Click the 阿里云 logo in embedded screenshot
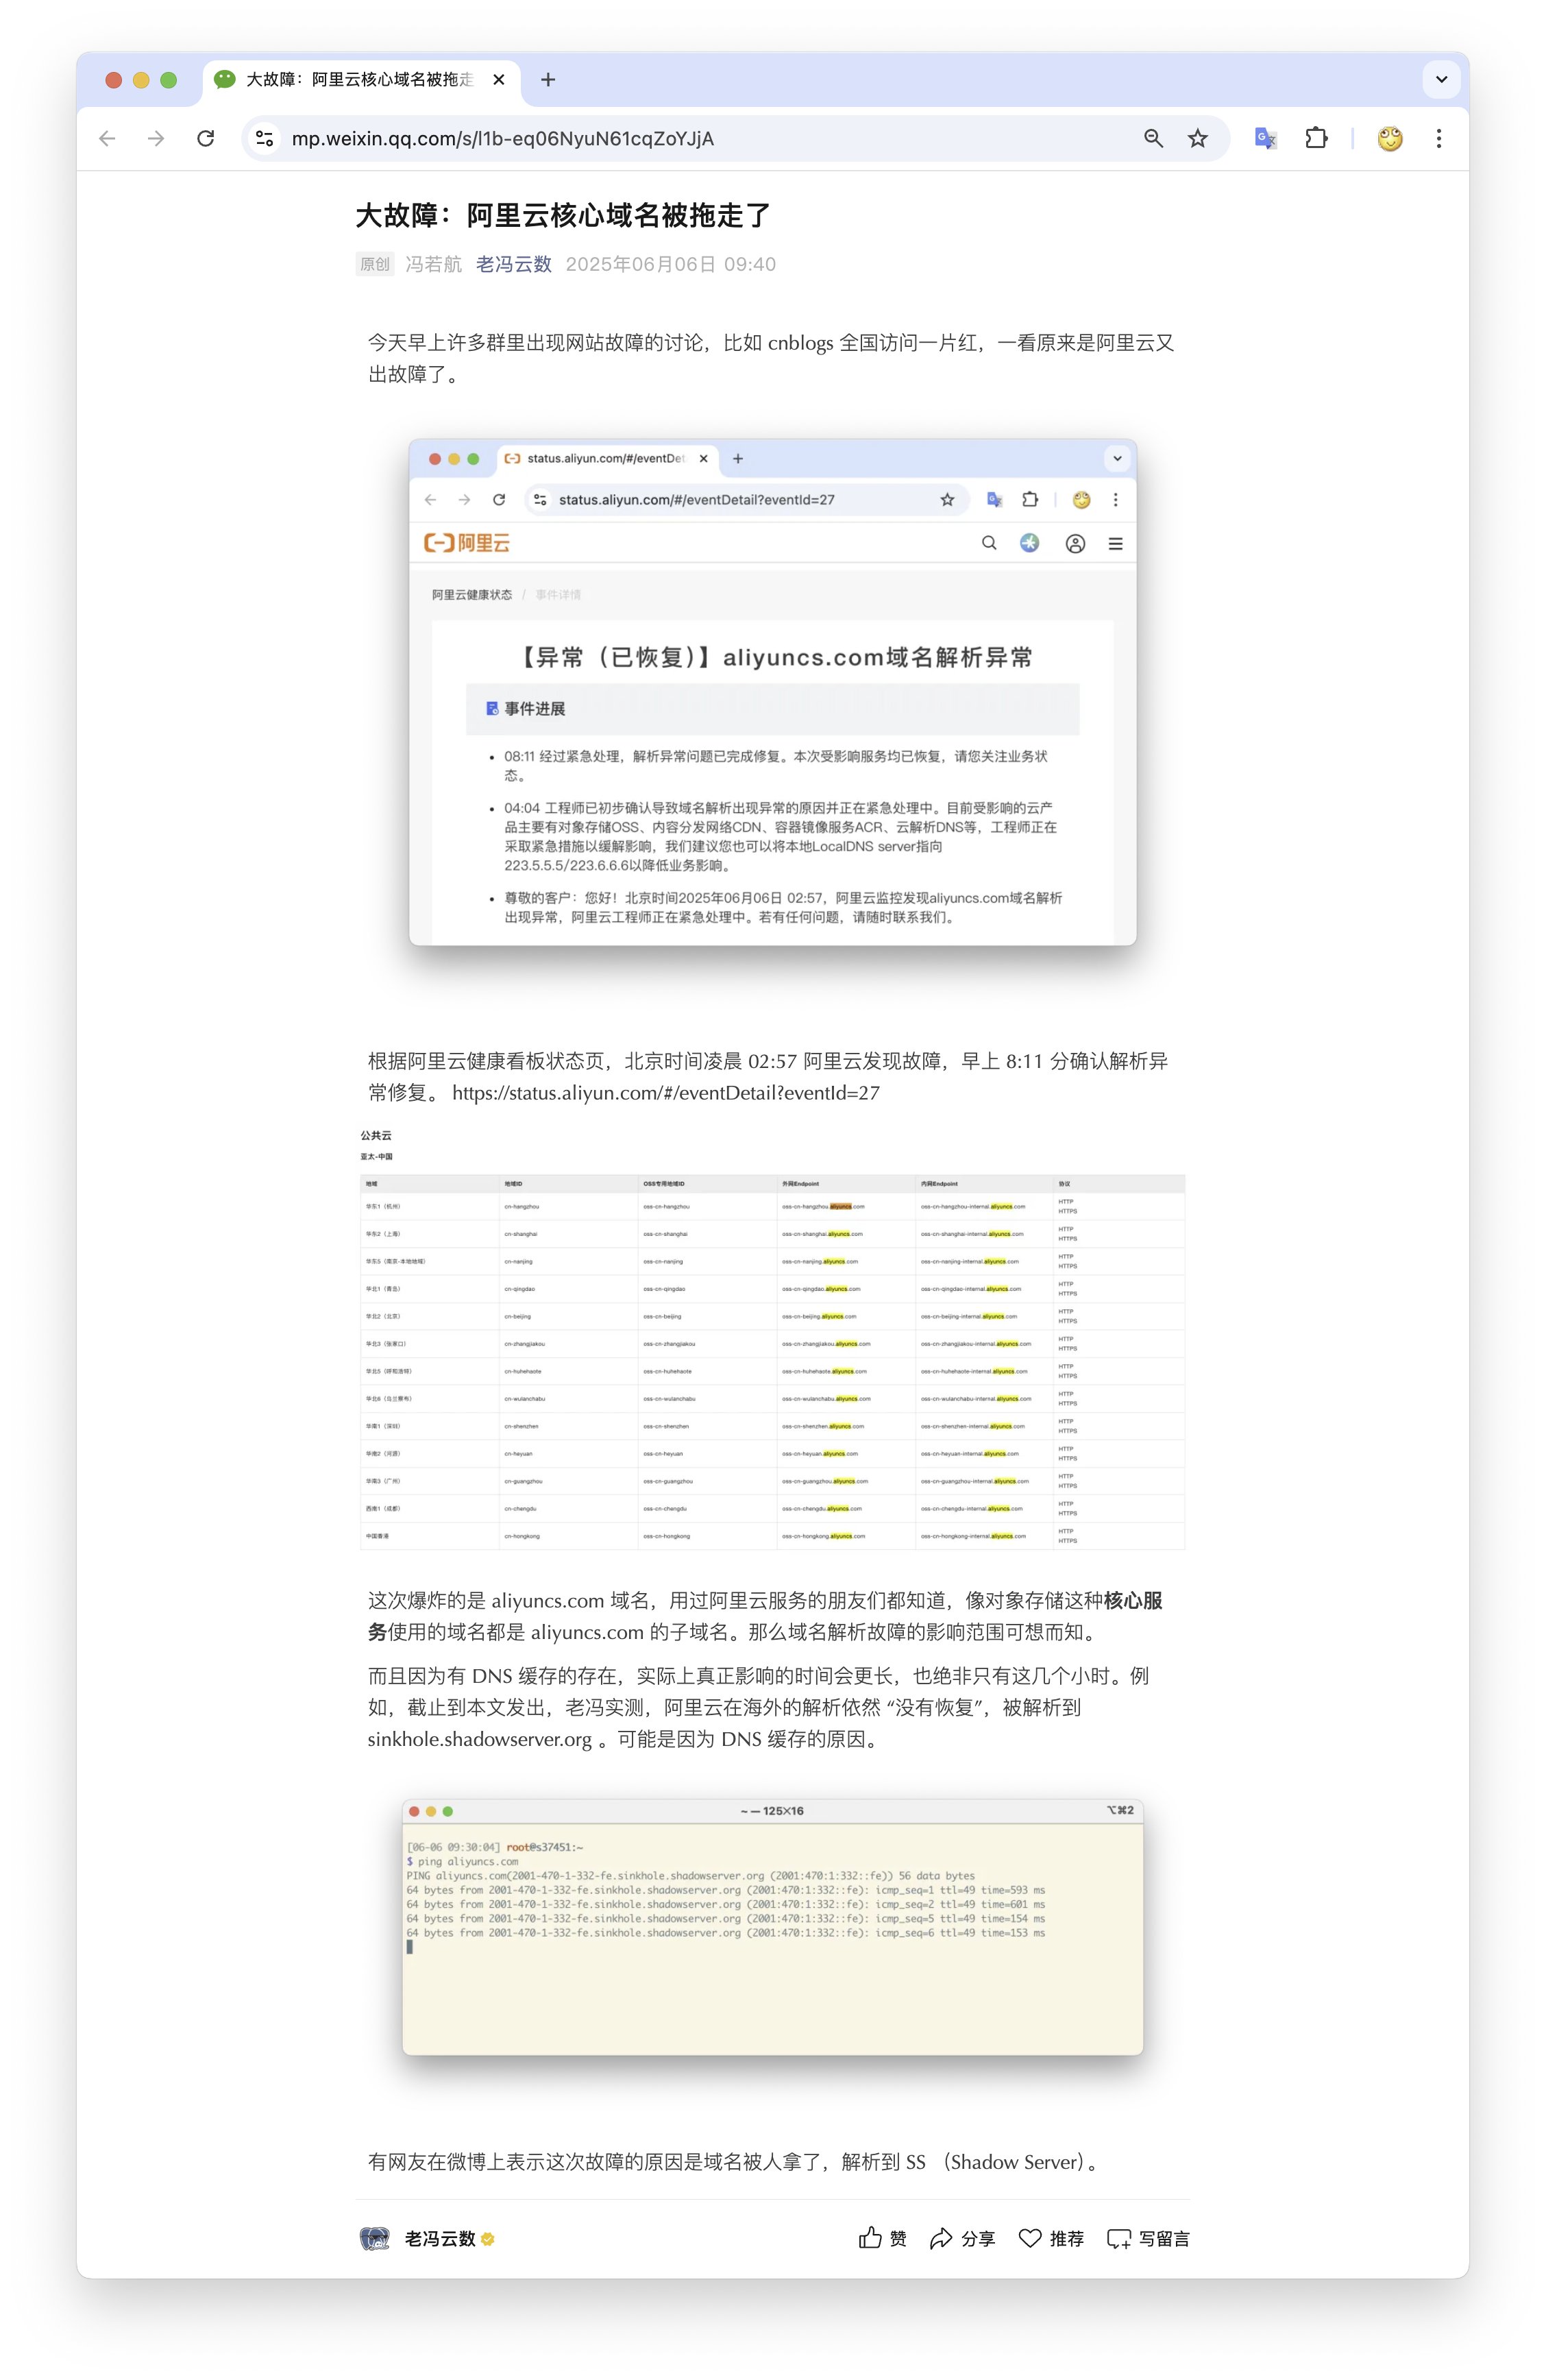The image size is (1546, 2380). [x=467, y=543]
